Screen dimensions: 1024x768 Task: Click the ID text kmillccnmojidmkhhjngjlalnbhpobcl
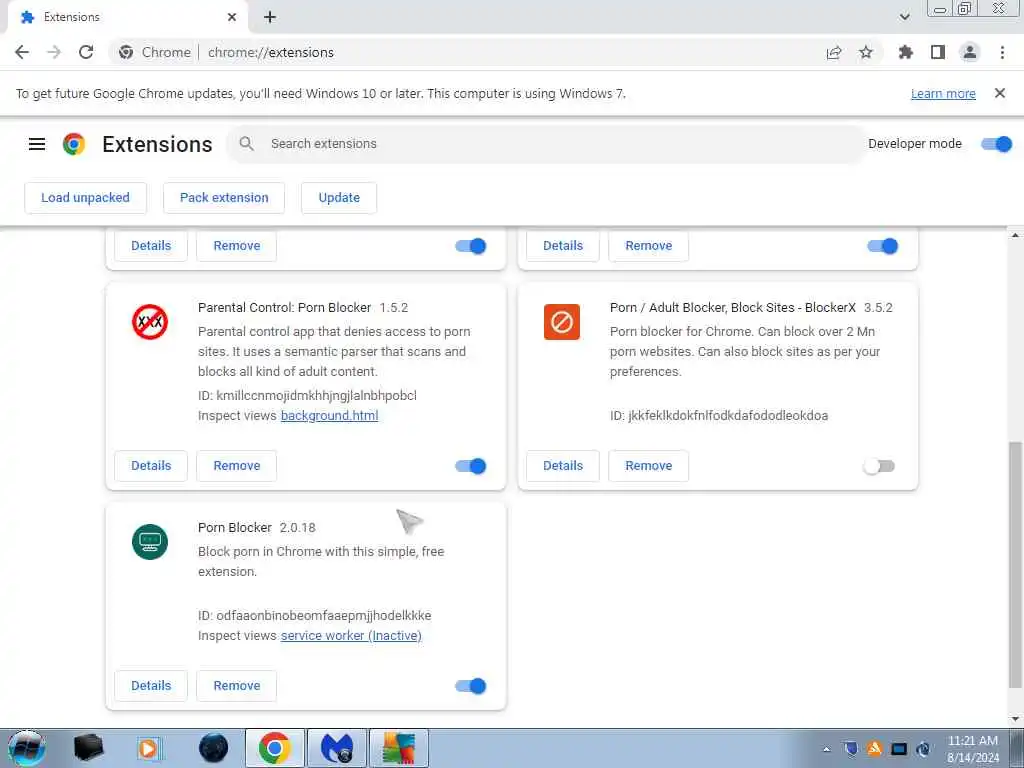(316, 396)
